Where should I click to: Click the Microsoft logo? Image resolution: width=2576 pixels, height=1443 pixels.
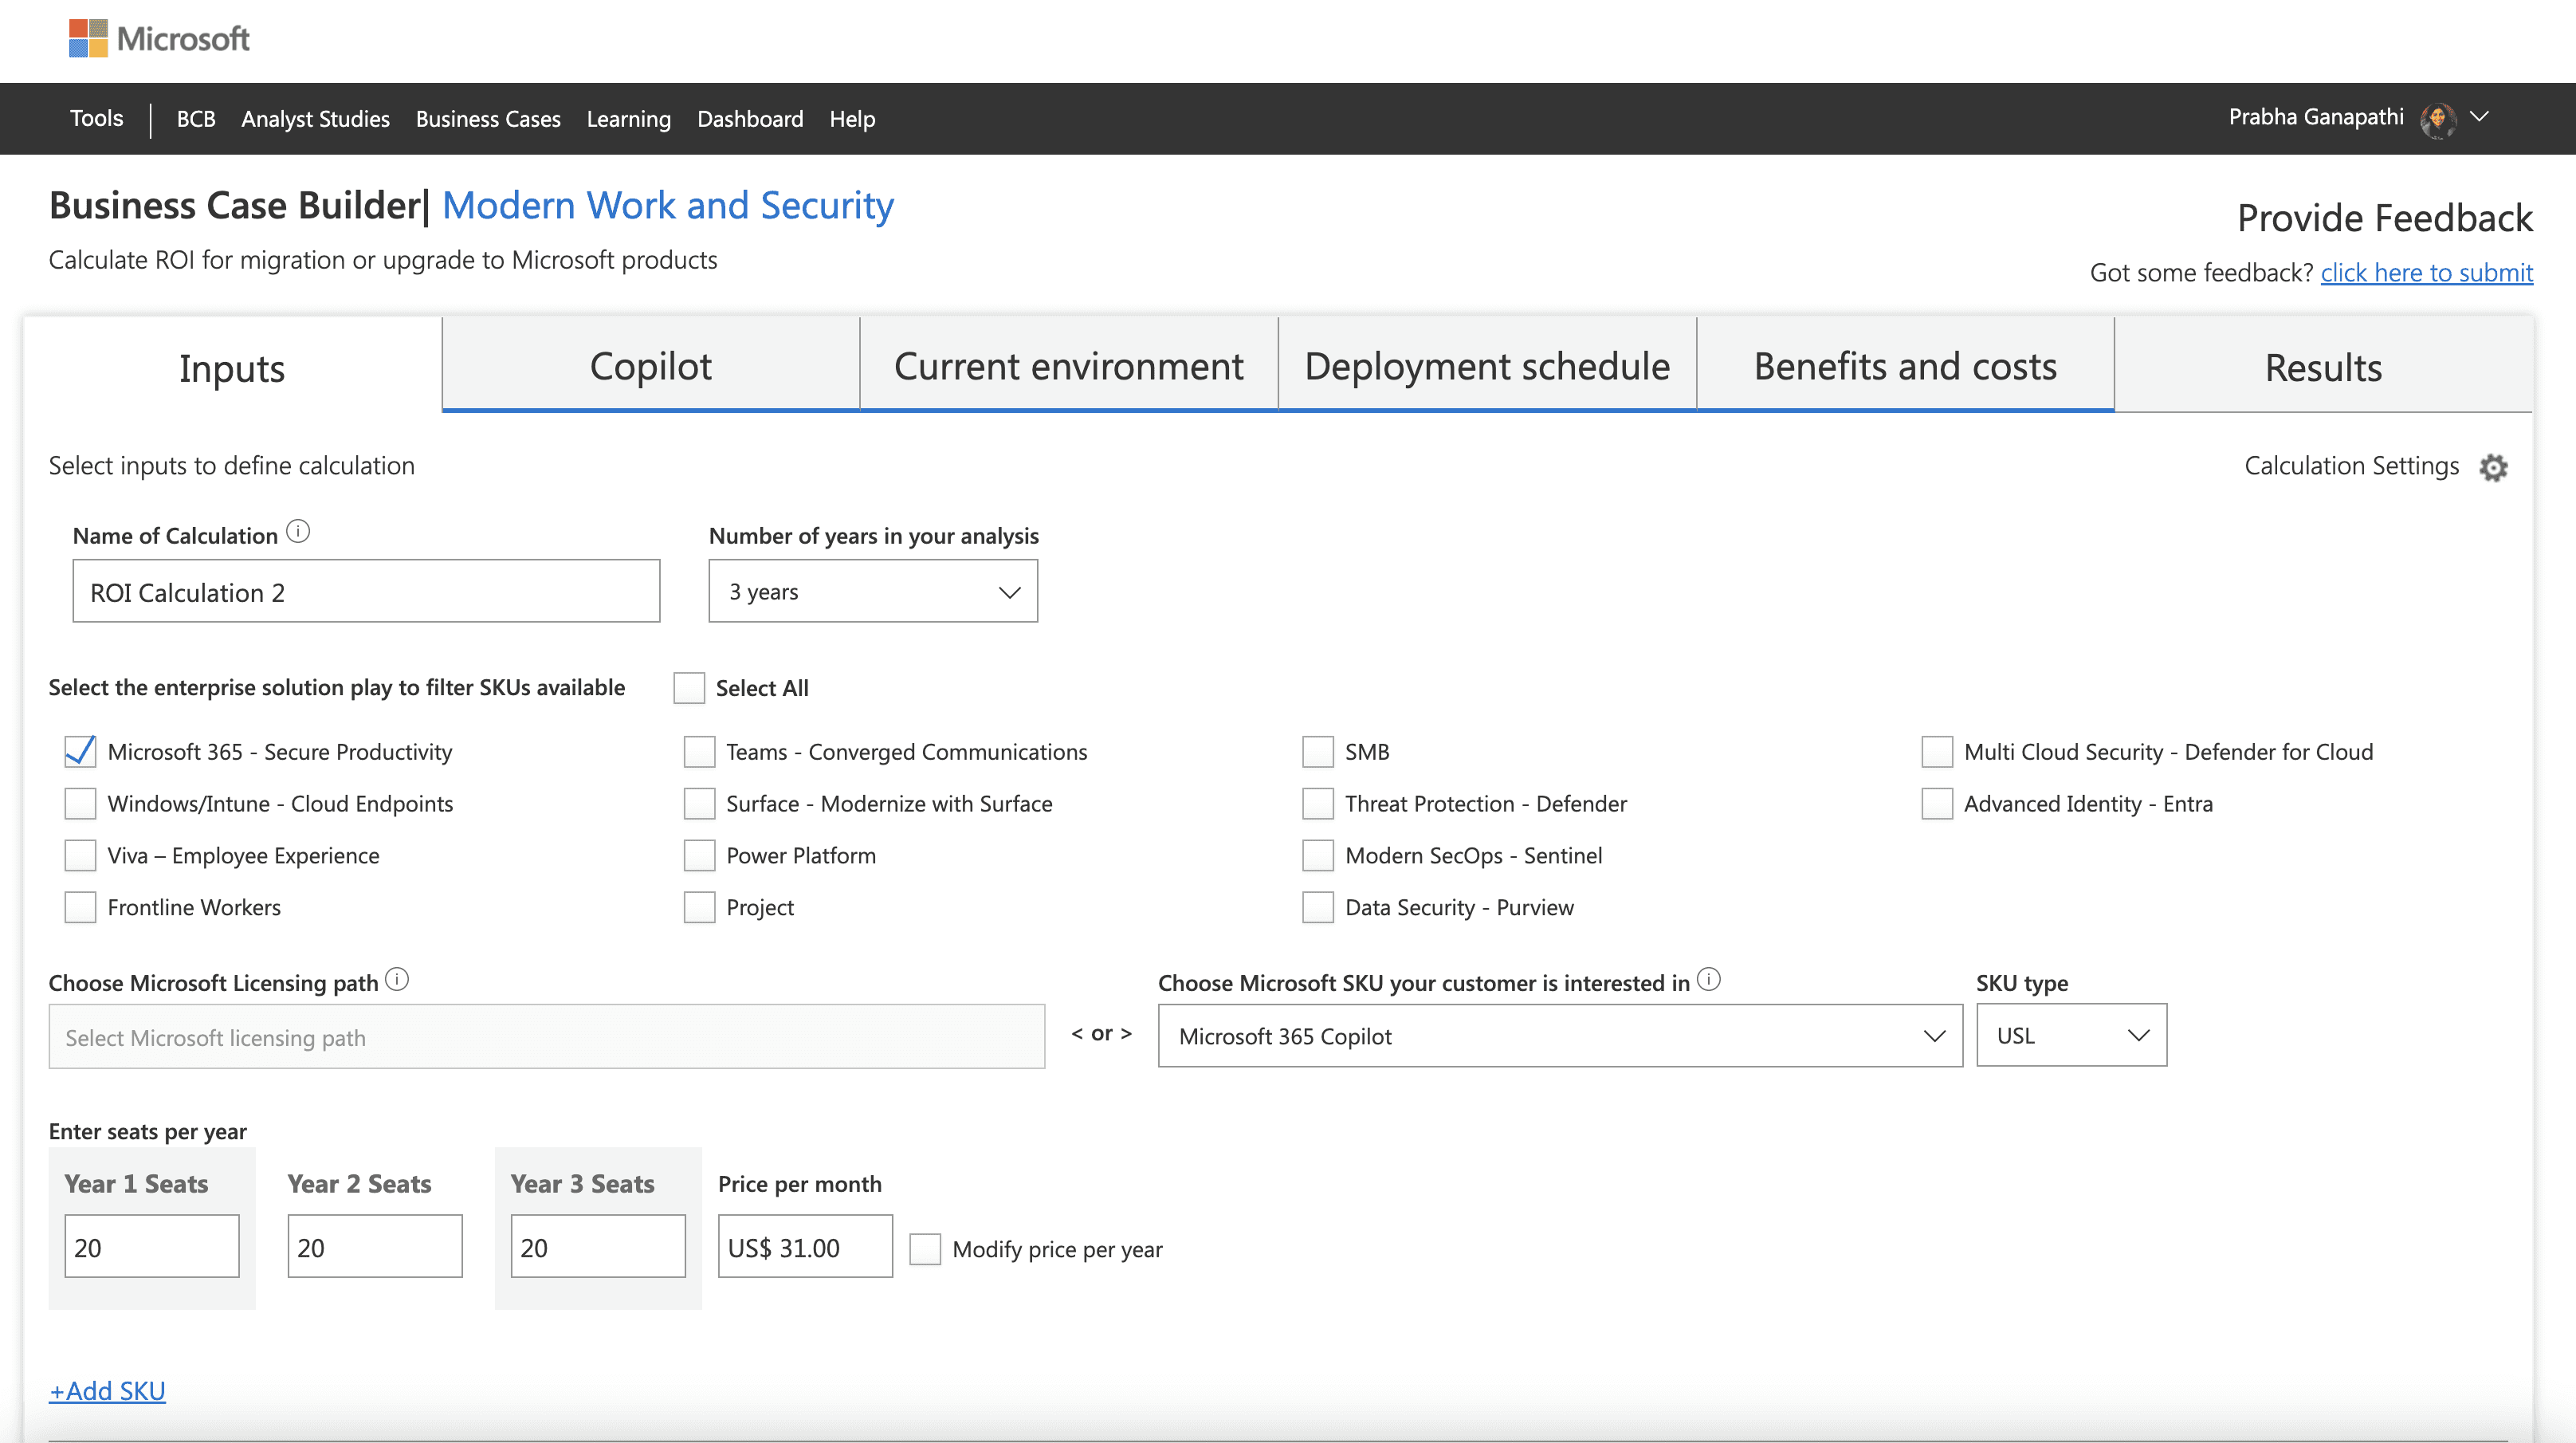pyautogui.click(x=158, y=39)
